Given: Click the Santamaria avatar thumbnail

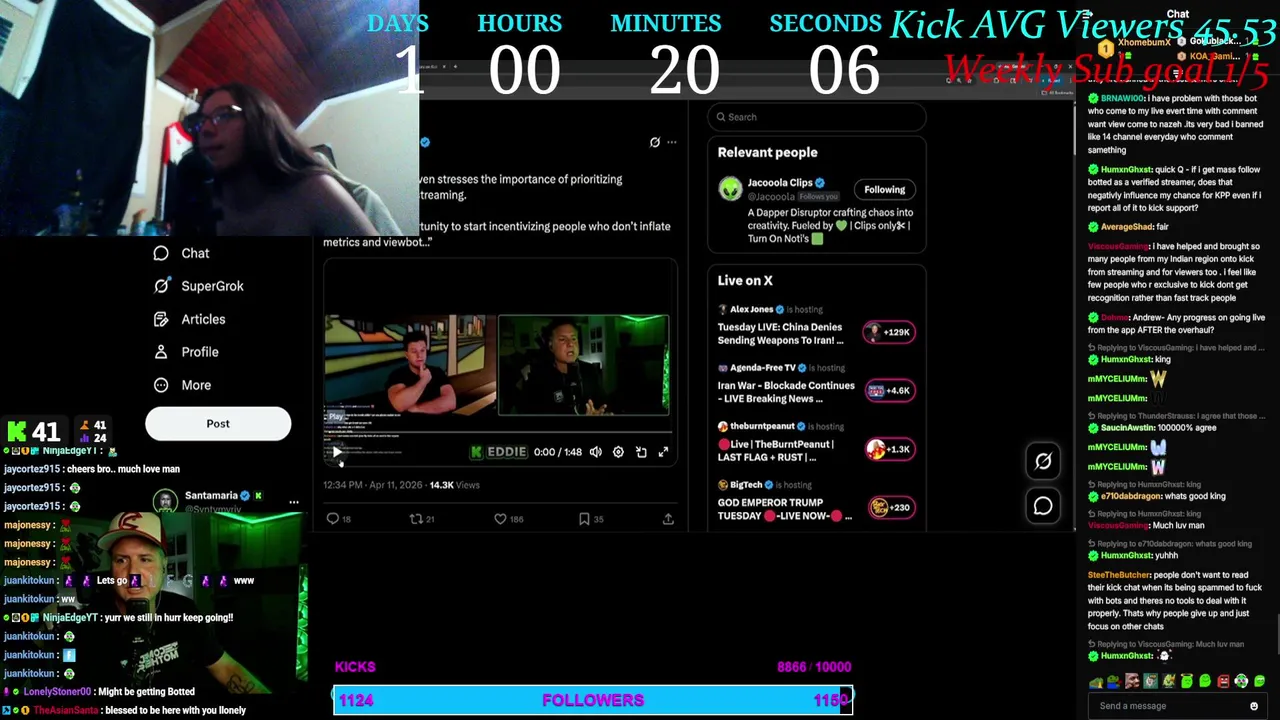Looking at the screenshot, I should [165, 500].
